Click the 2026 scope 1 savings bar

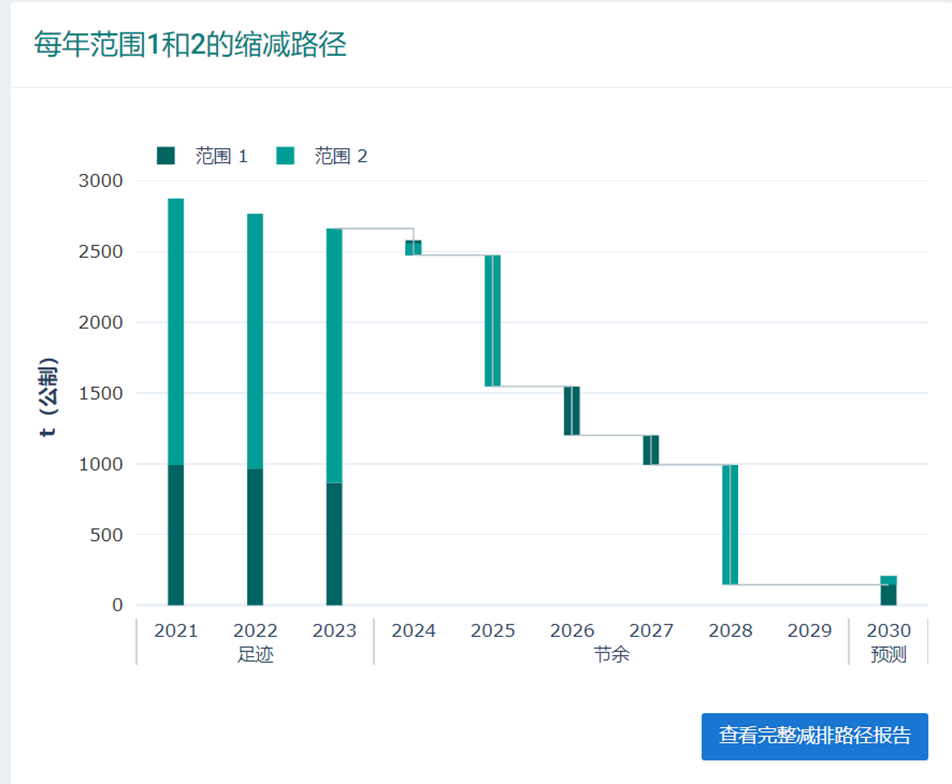point(572,411)
